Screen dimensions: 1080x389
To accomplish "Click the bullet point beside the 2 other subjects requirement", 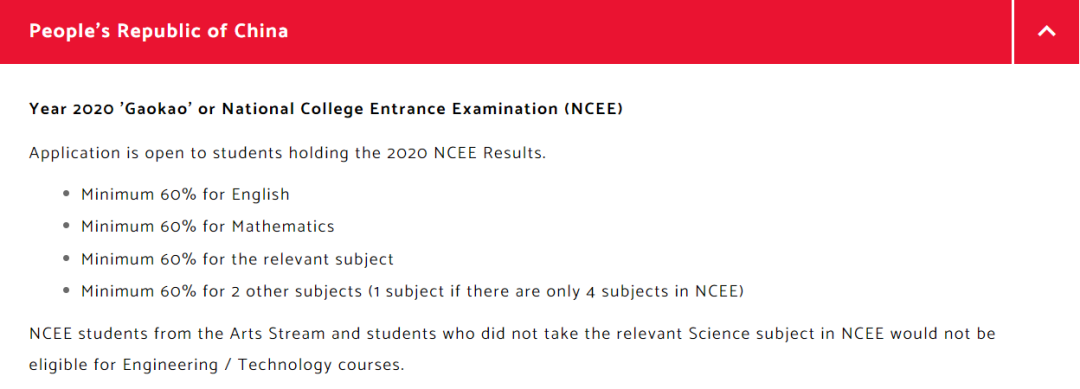I will (x=66, y=292).
